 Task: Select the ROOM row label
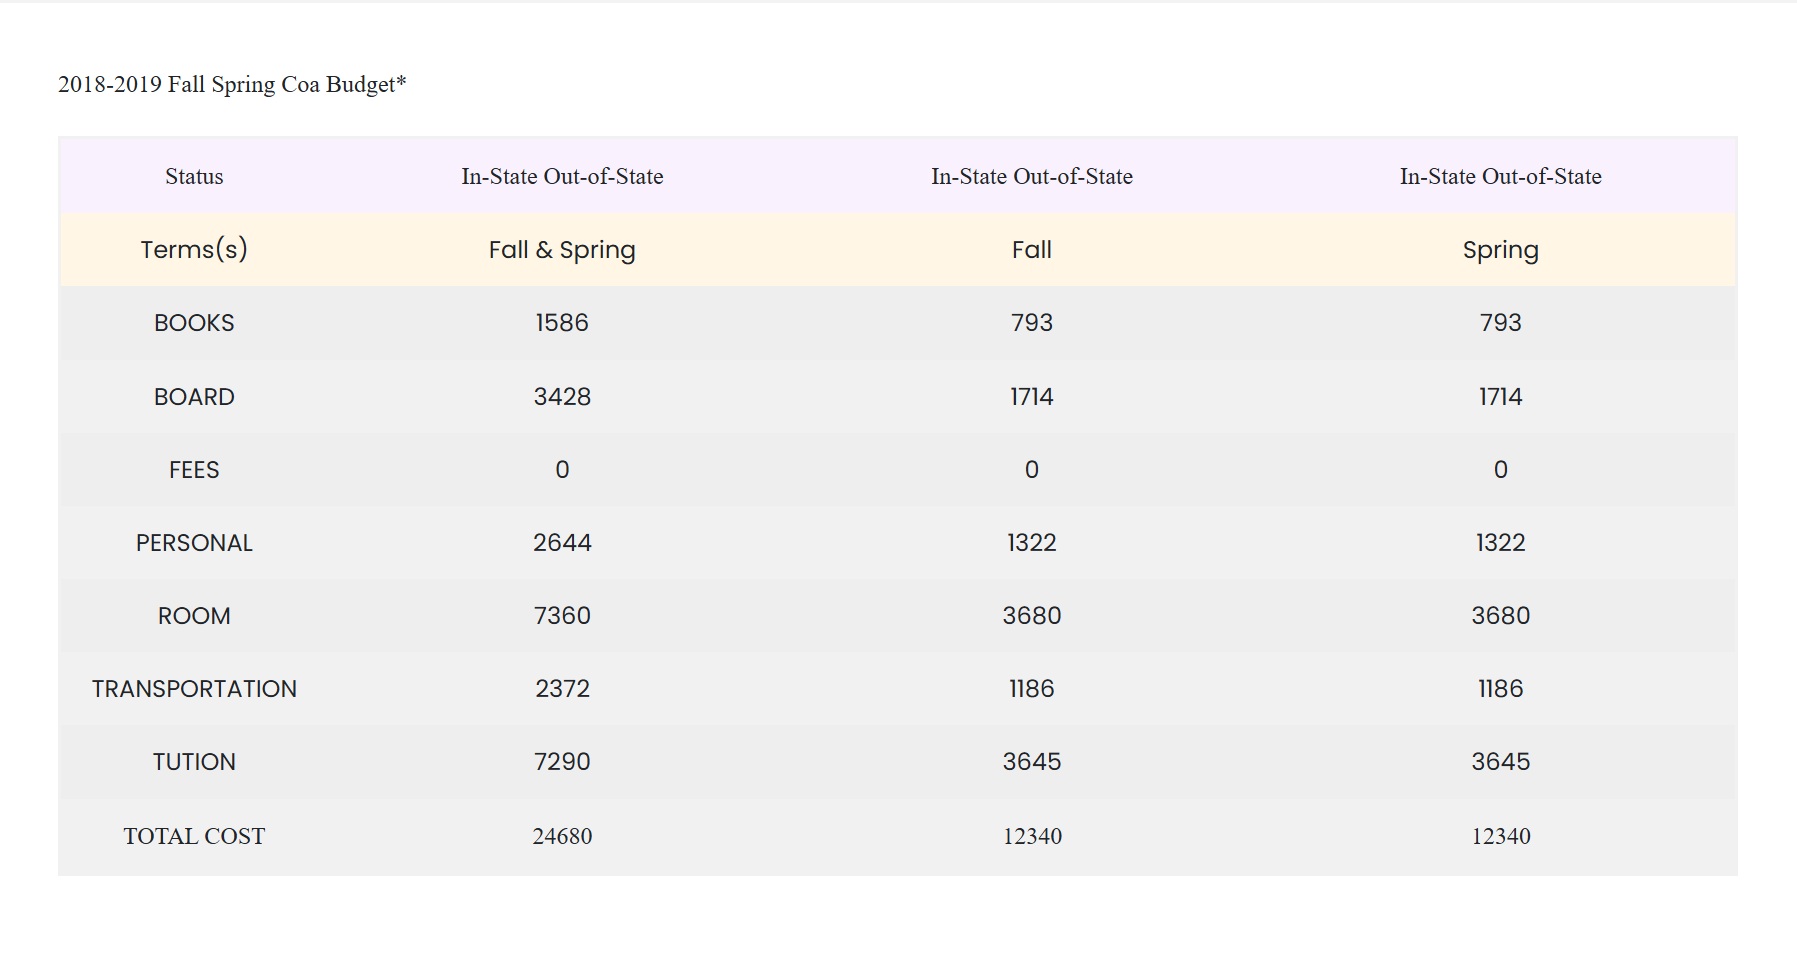tap(194, 616)
